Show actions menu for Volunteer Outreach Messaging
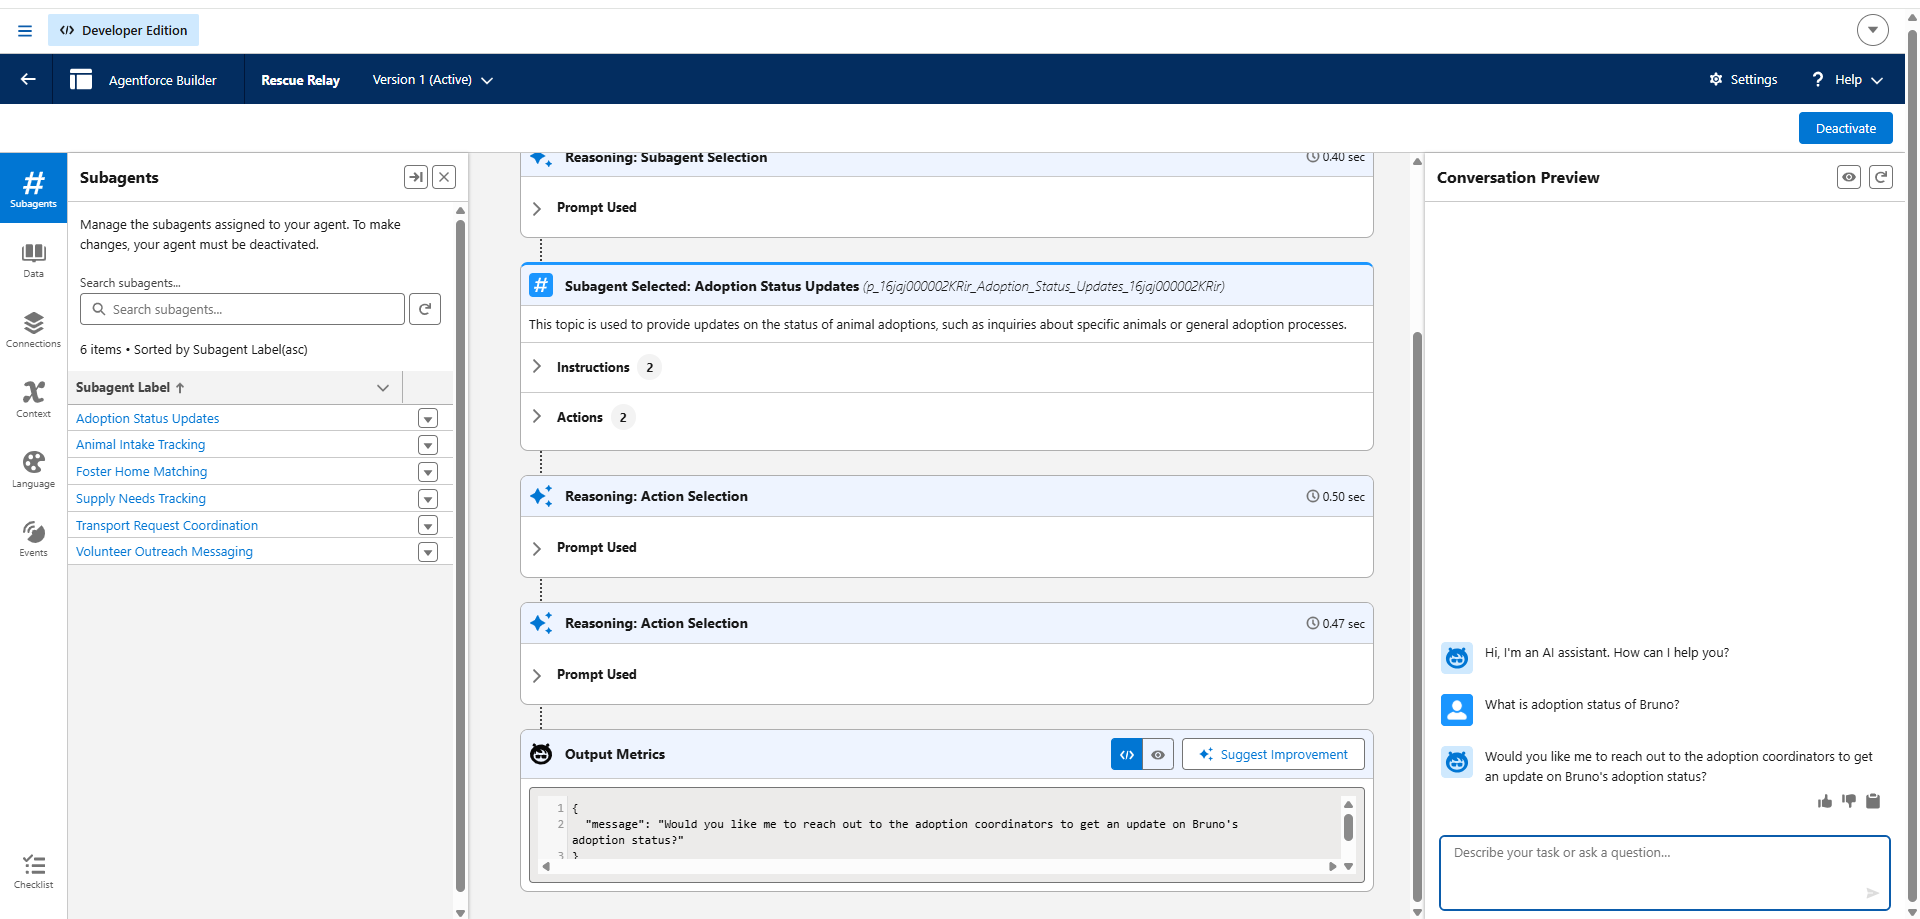 point(428,552)
